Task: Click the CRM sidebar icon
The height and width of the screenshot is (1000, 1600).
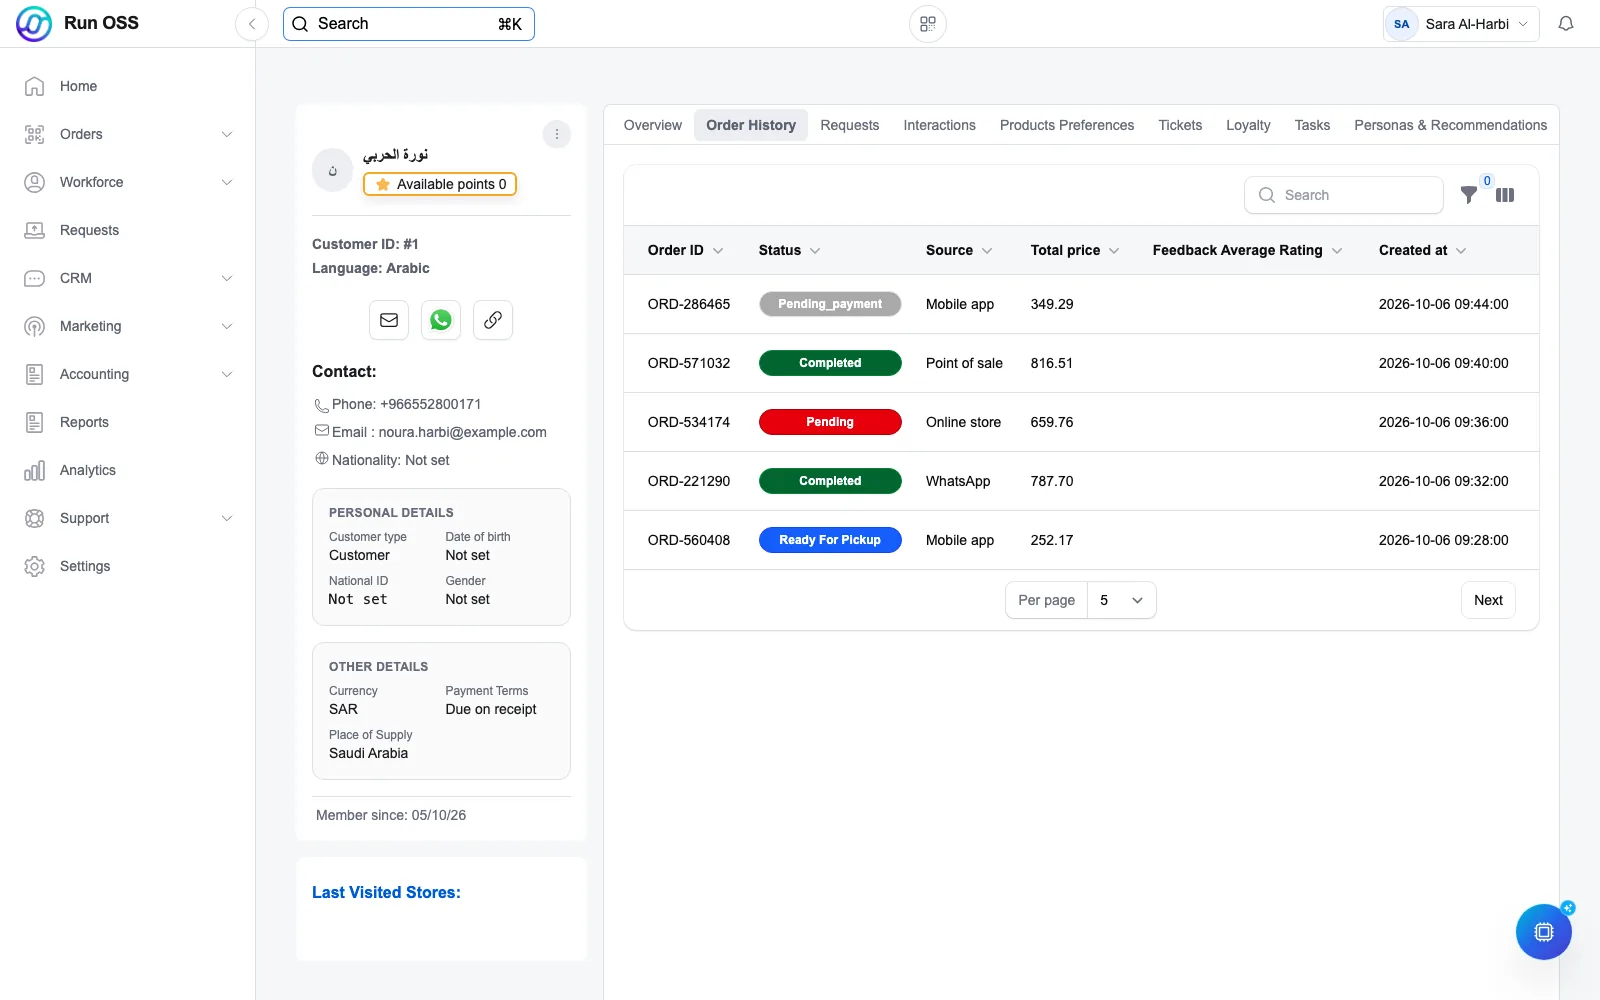Action: pyautogui.click(x=34, y=278)
